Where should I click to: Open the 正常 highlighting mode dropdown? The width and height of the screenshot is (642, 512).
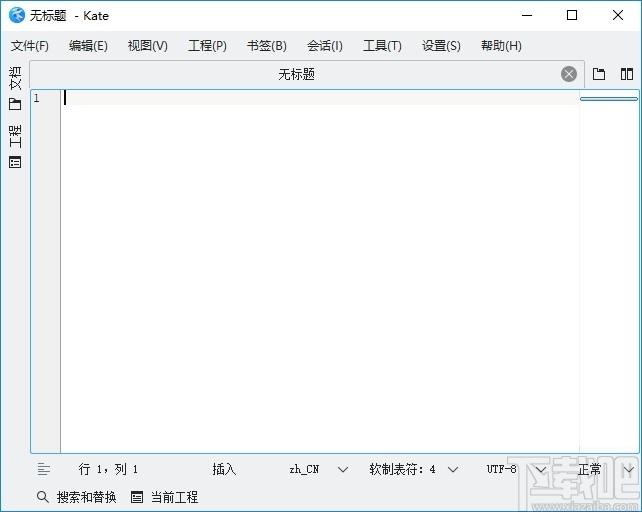point(606,469)
